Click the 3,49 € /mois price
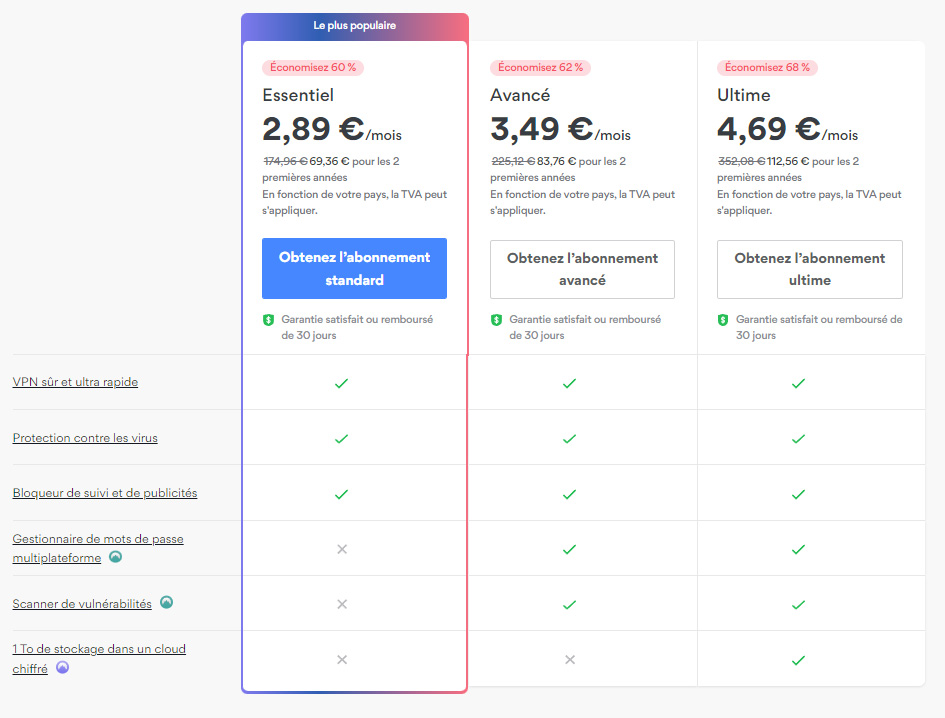 tap(560, 129)
